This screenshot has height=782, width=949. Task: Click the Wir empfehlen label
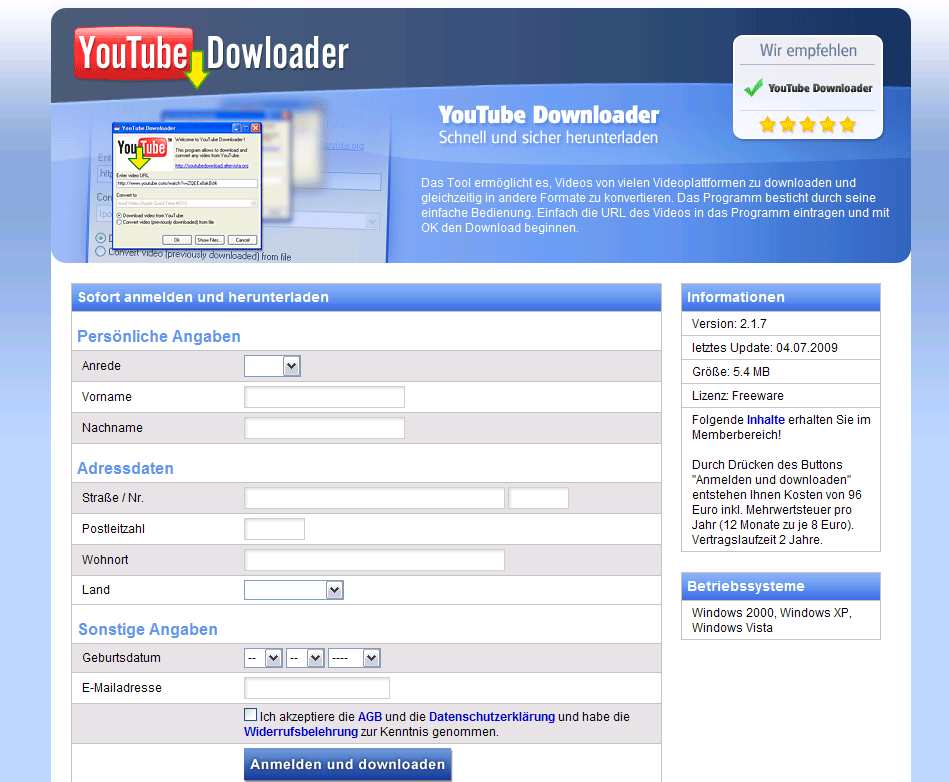808,51
